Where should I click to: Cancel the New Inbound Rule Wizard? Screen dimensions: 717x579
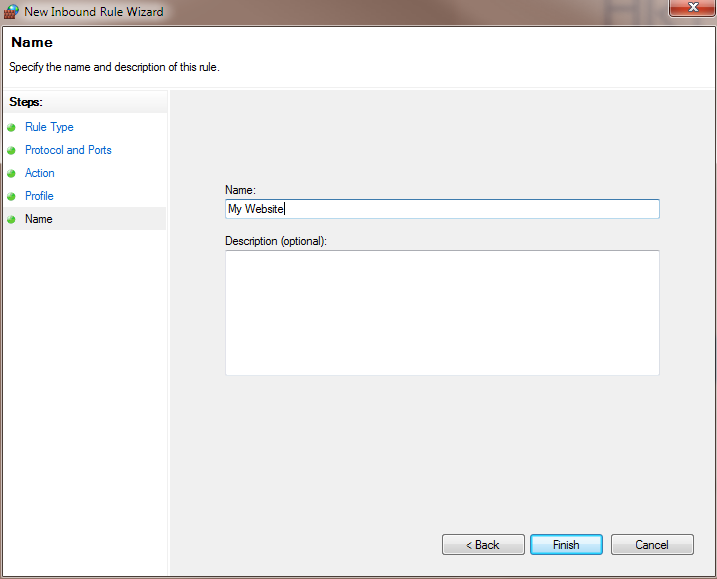click(652, 545)
